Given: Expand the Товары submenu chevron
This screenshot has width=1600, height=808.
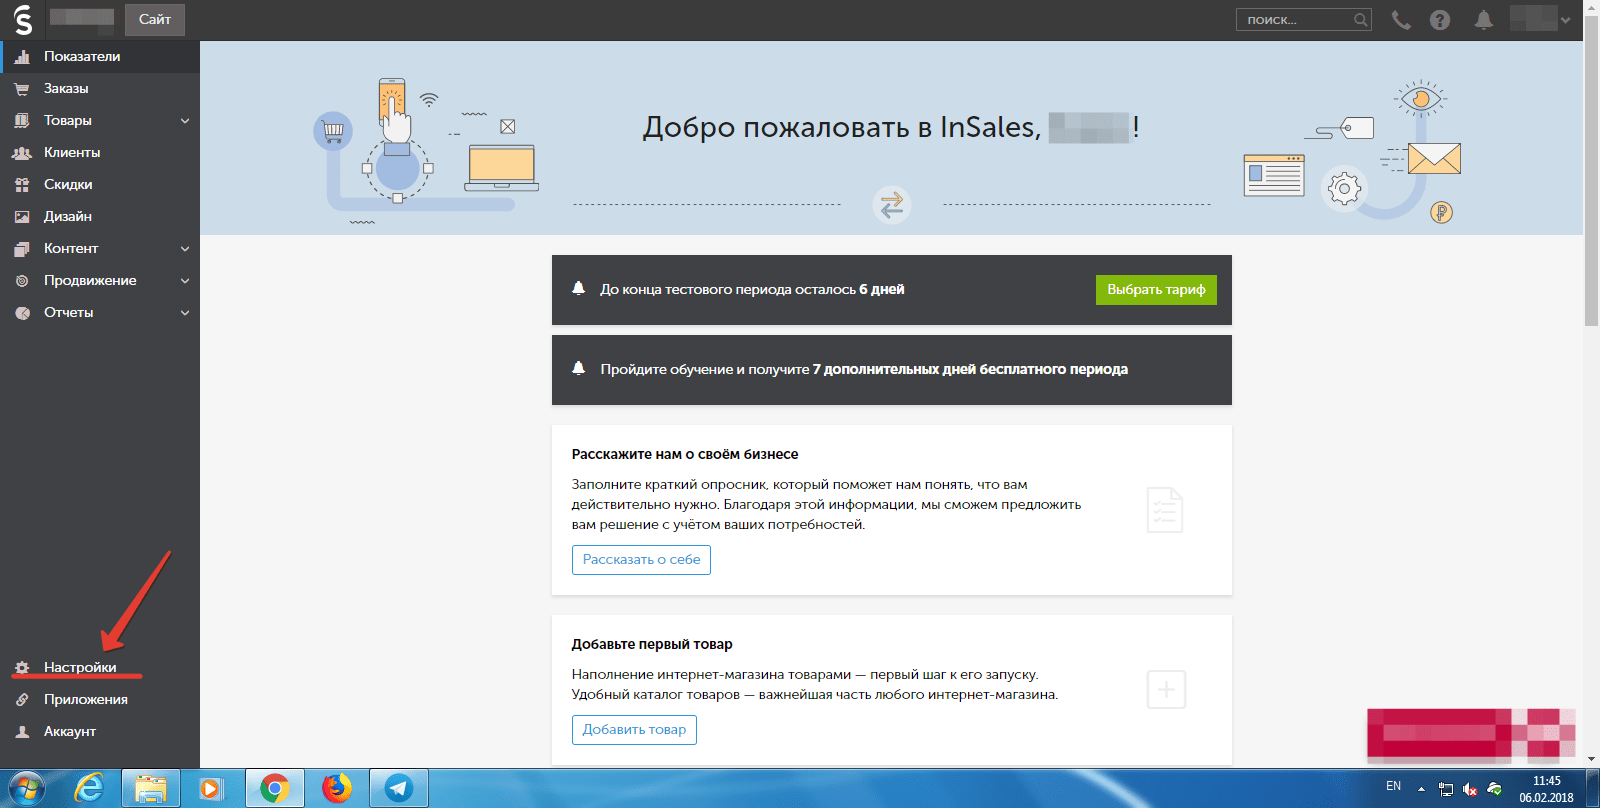Looking at the screenshot, I should pos(185,121).
